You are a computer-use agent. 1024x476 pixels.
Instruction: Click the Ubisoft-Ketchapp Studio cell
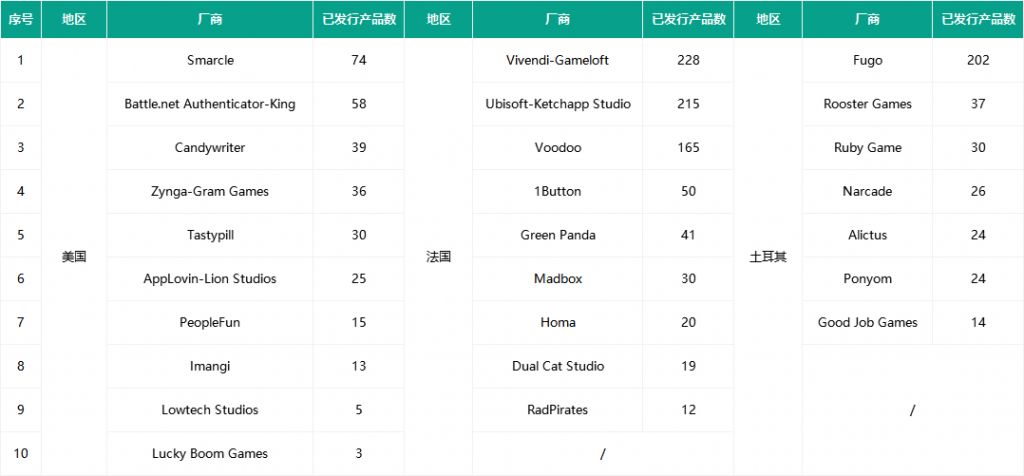point(558,104)
